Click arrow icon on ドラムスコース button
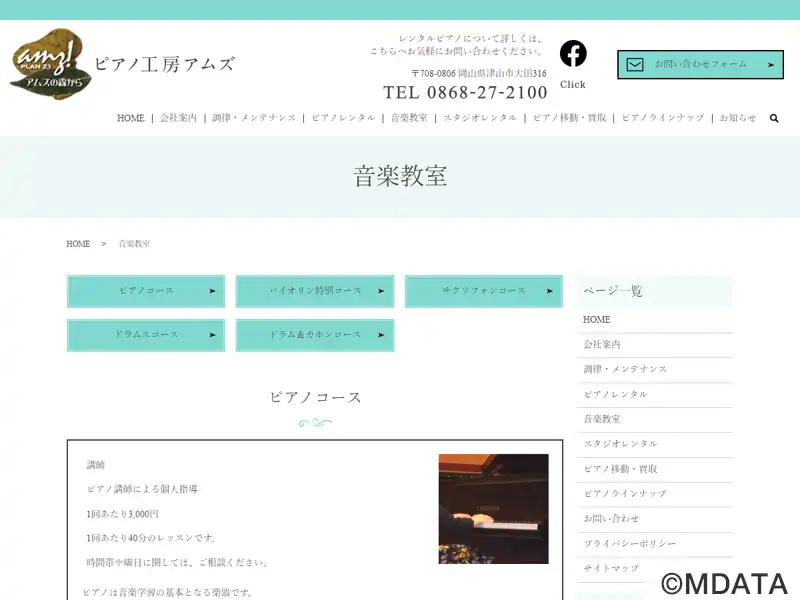This screenshot has width=800, height=600. (x=212, y=335)
